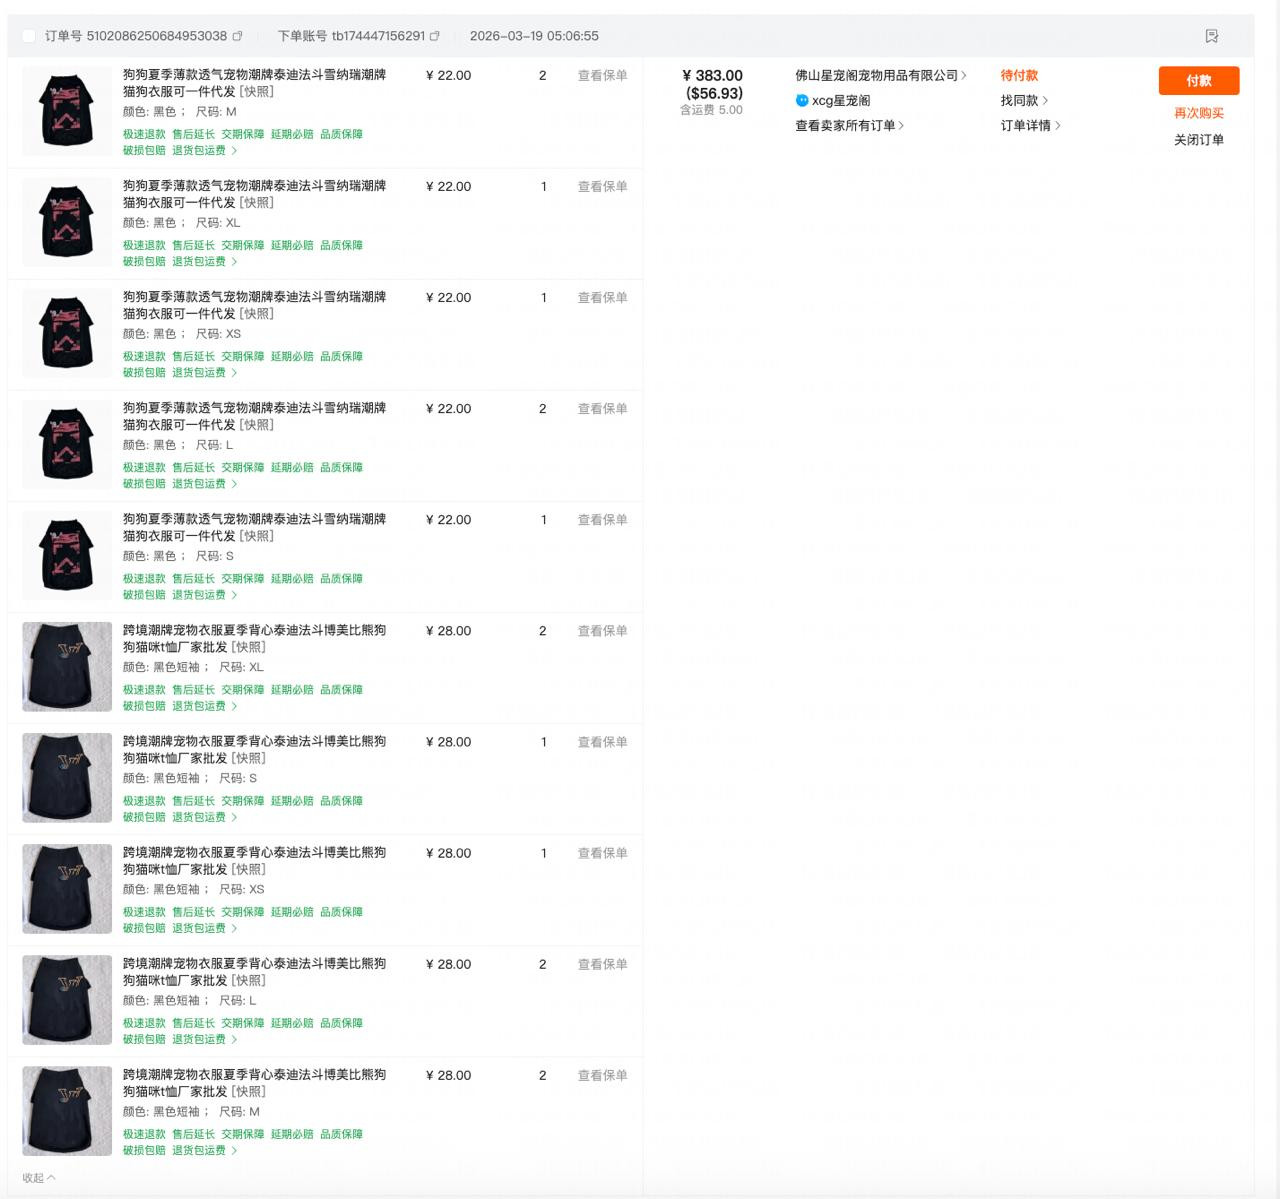The height and width of the screenshot is (1199, 1280).
Task: View 查看保单 for black size S item
Action: [602, 519]
